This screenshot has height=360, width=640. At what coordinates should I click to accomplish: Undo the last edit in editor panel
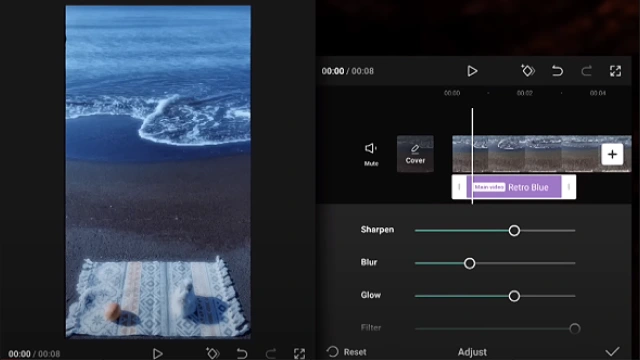pos(557,71)
